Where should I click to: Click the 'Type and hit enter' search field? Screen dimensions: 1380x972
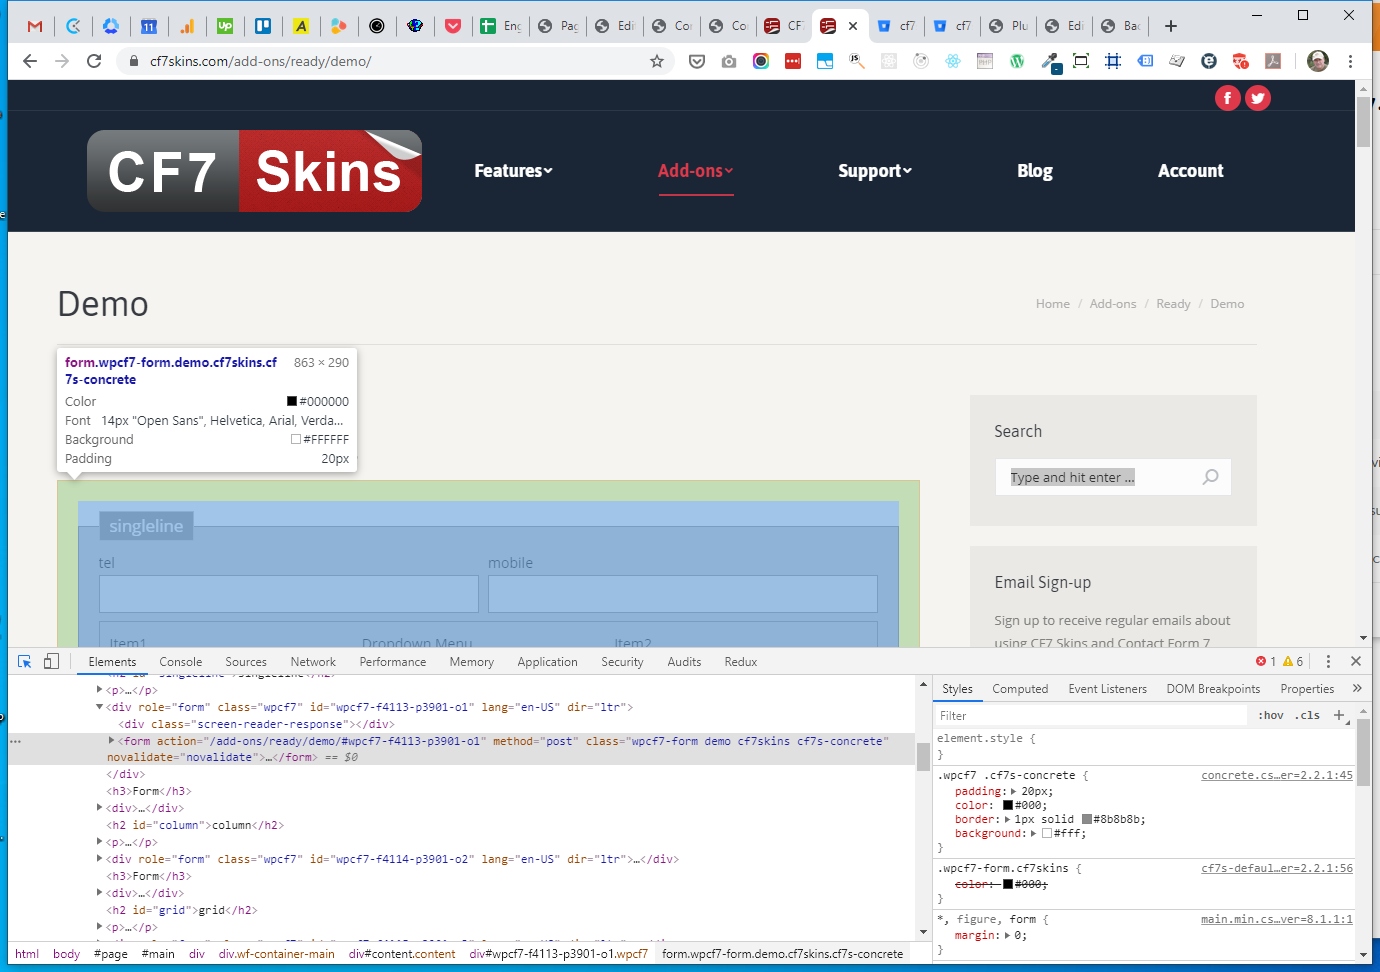tap(1100, 477)
